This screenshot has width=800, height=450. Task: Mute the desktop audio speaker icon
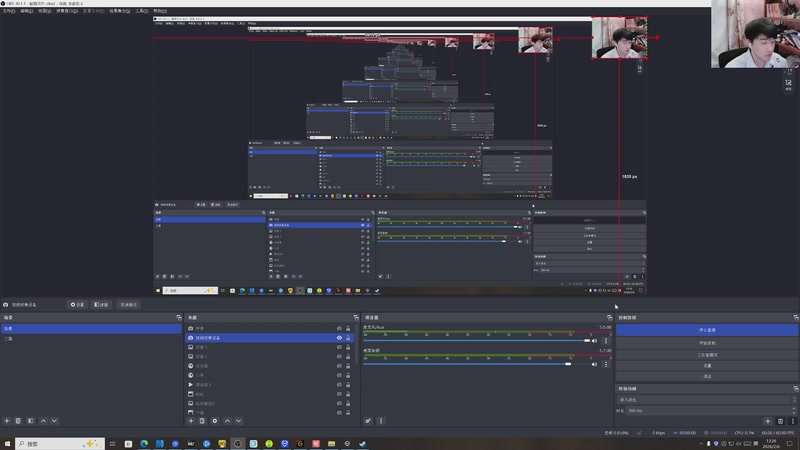point(594,364)
